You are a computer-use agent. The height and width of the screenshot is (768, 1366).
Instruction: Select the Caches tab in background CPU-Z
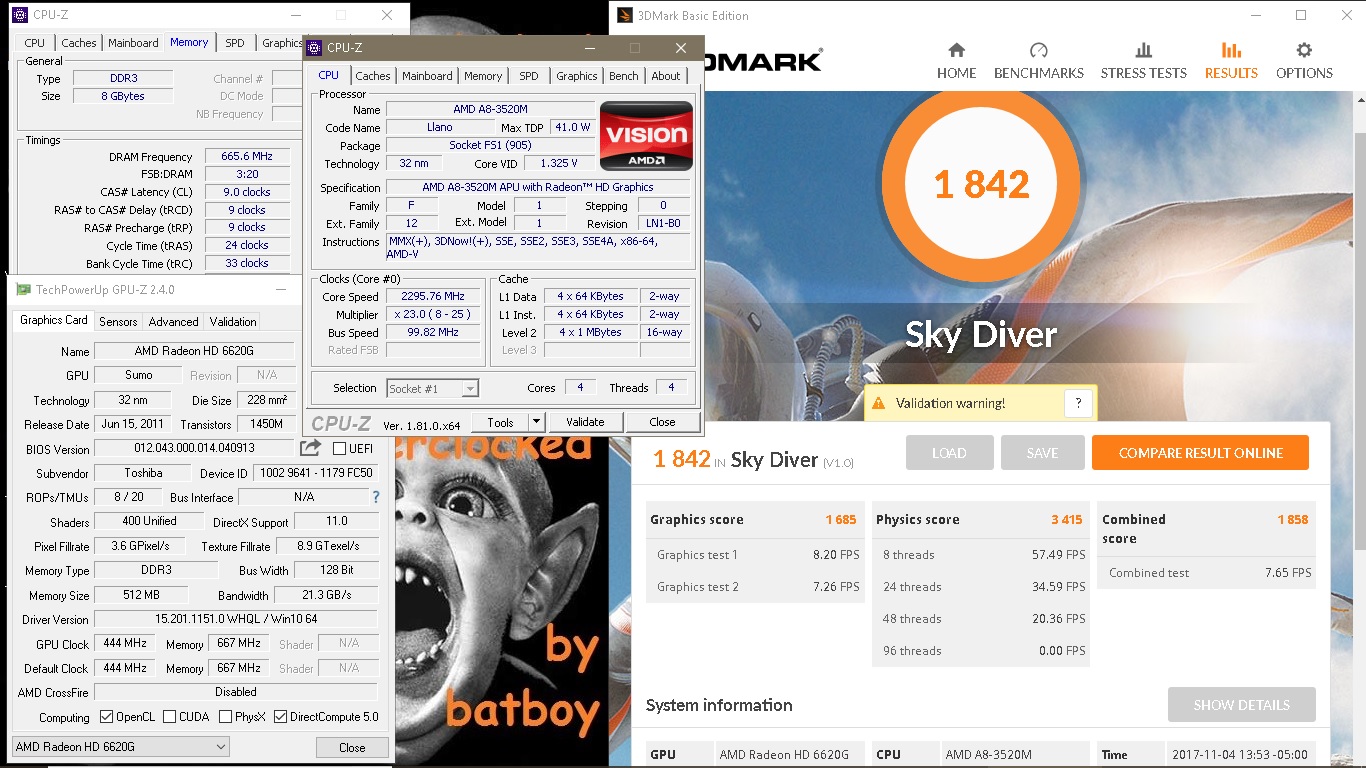click(79, 43)
